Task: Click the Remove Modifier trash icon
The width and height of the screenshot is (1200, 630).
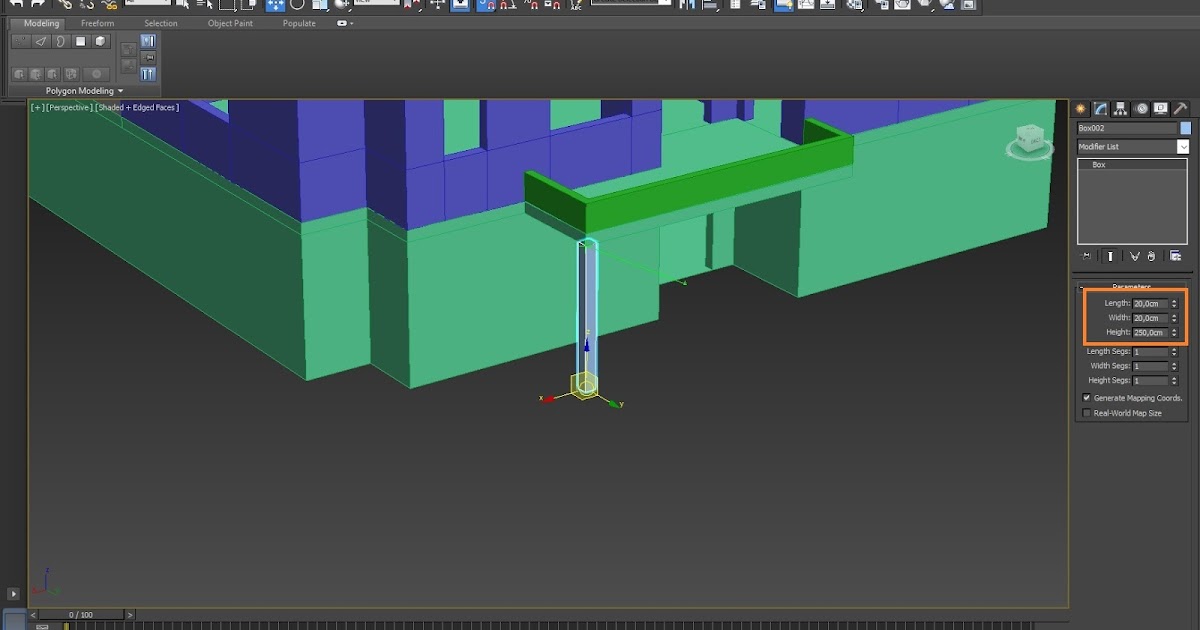Action: (1152, 255)
